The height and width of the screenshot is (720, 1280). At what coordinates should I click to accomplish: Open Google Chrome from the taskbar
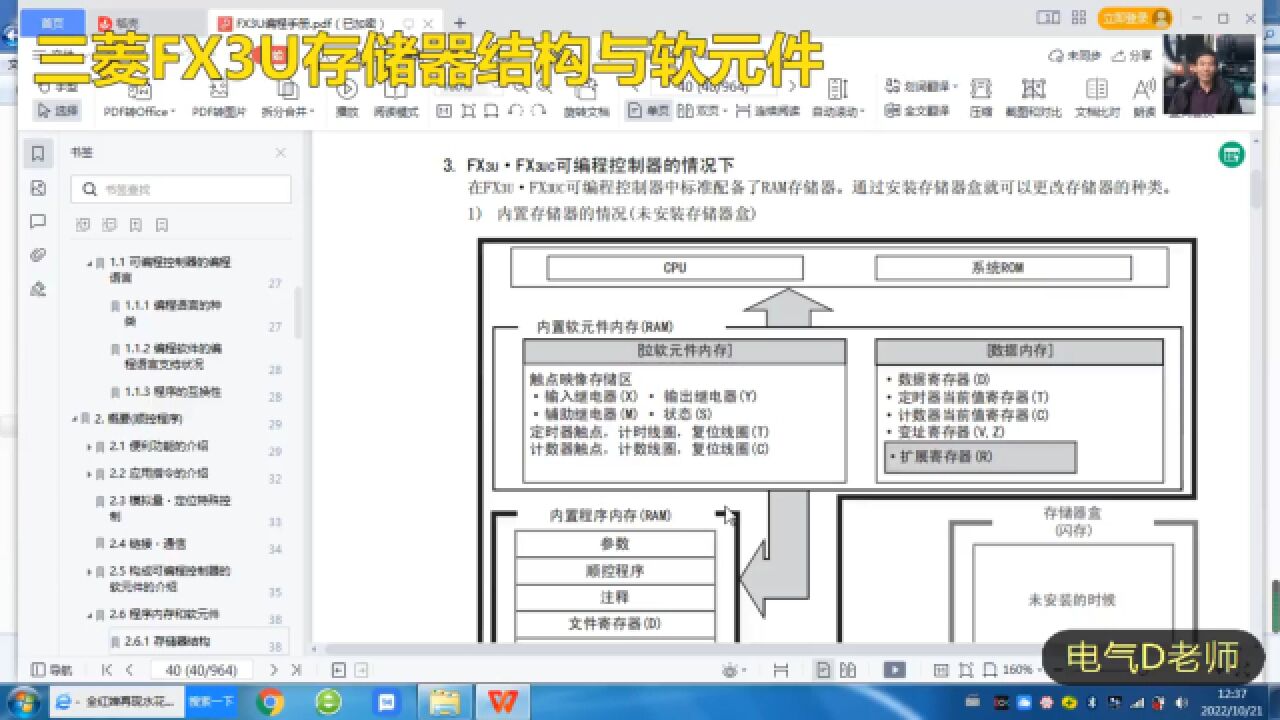pos(270,702)
